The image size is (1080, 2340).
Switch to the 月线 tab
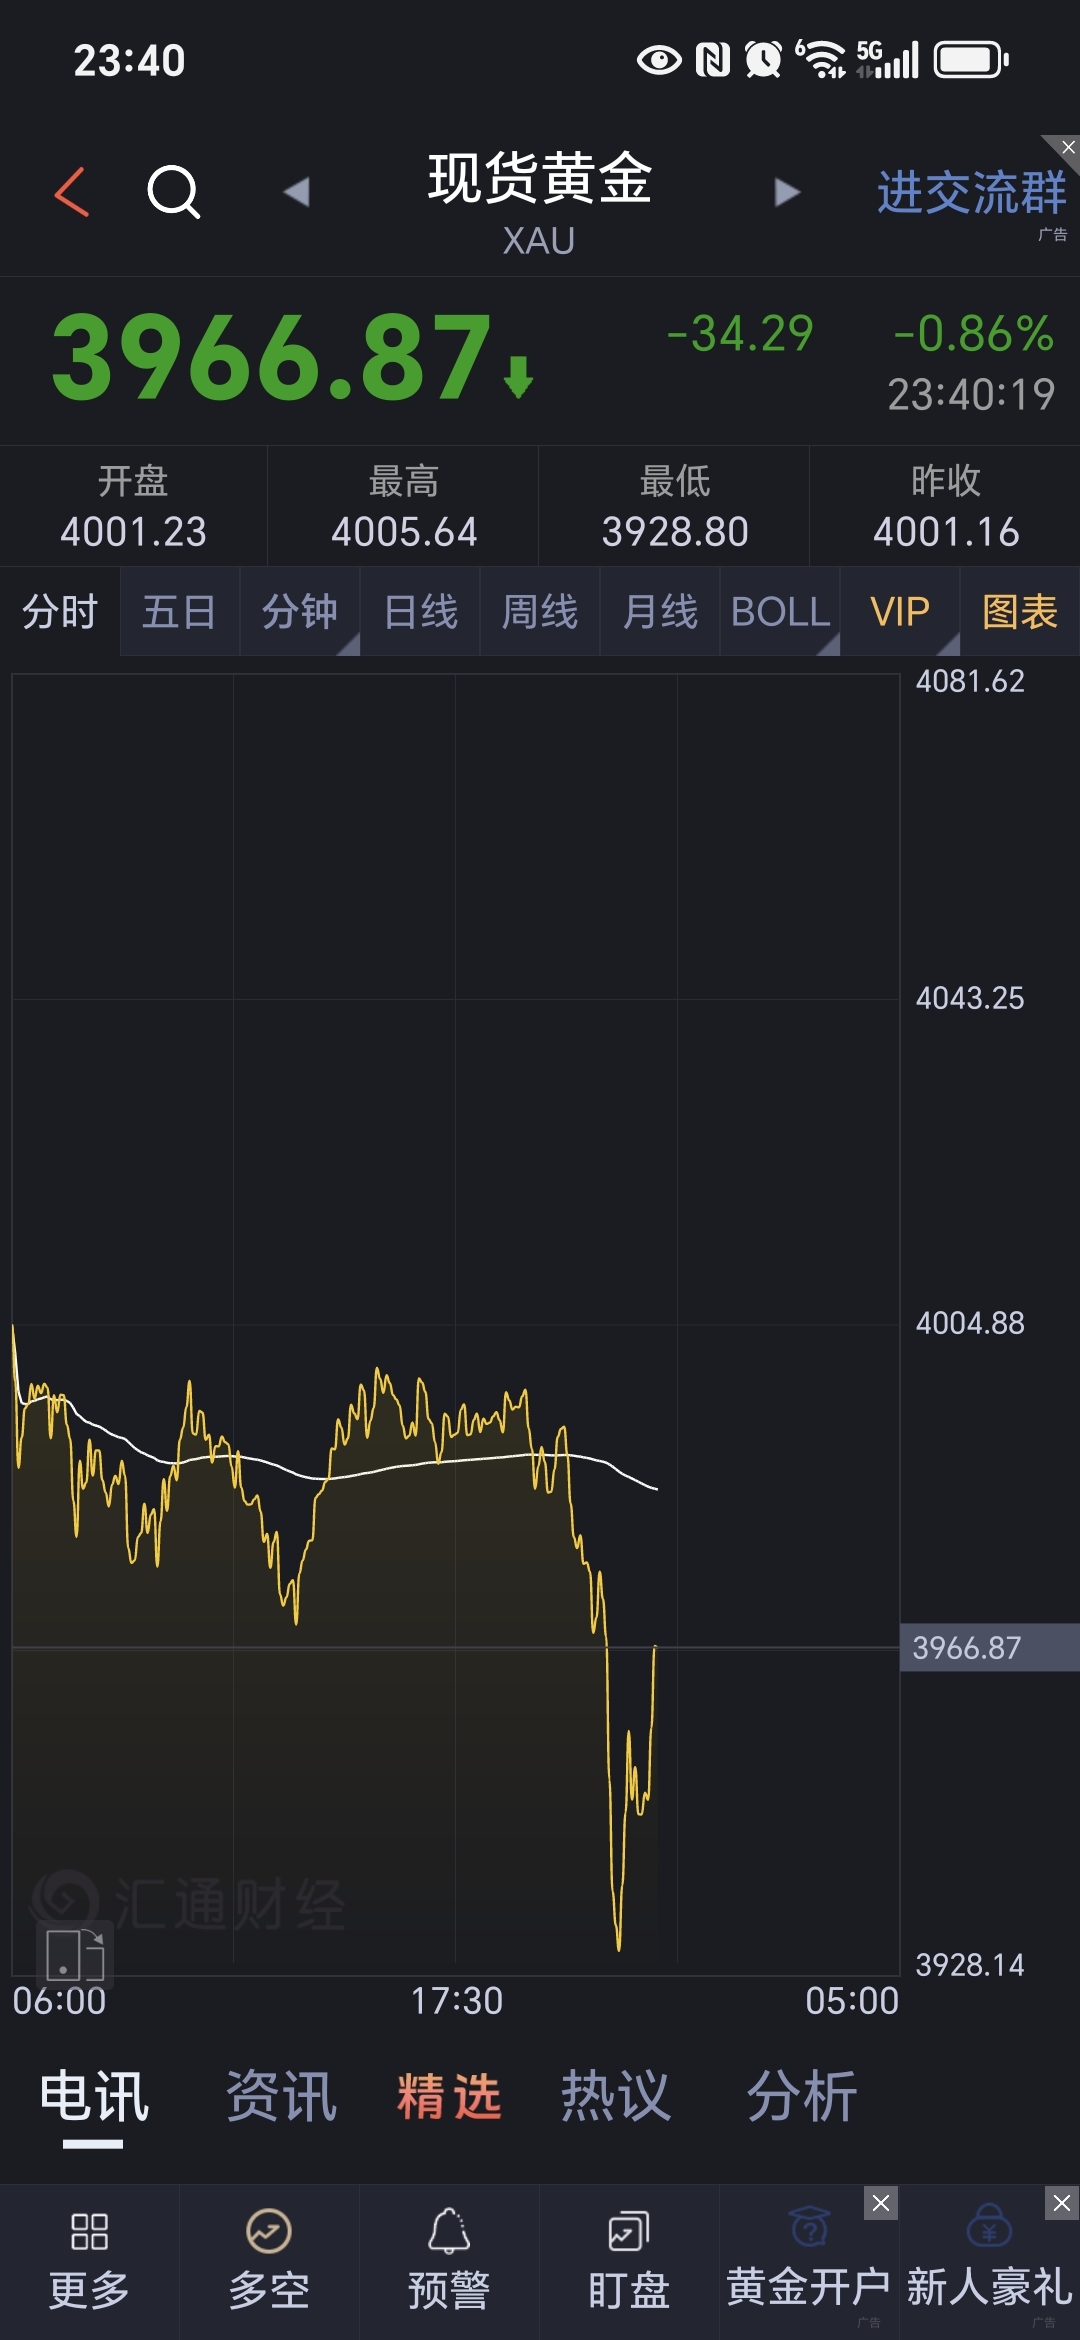660,611
